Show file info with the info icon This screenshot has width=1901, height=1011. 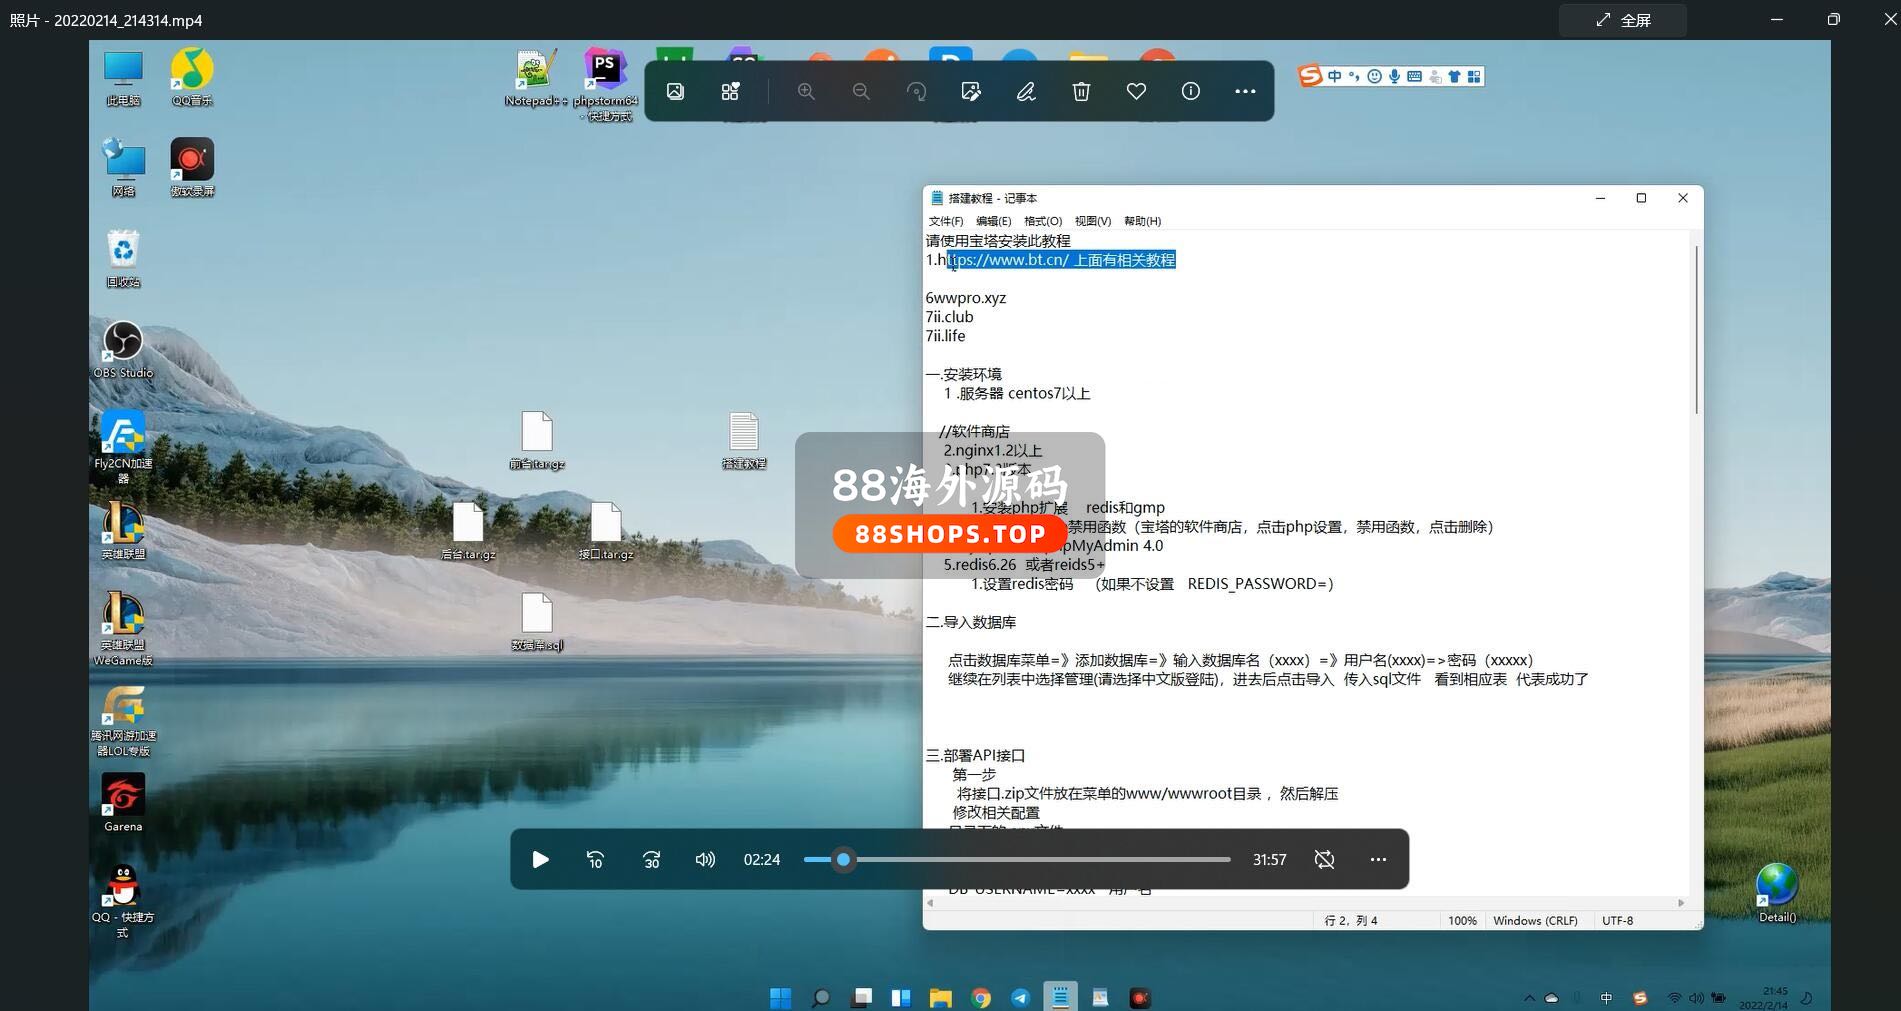tap(1191, 91)
